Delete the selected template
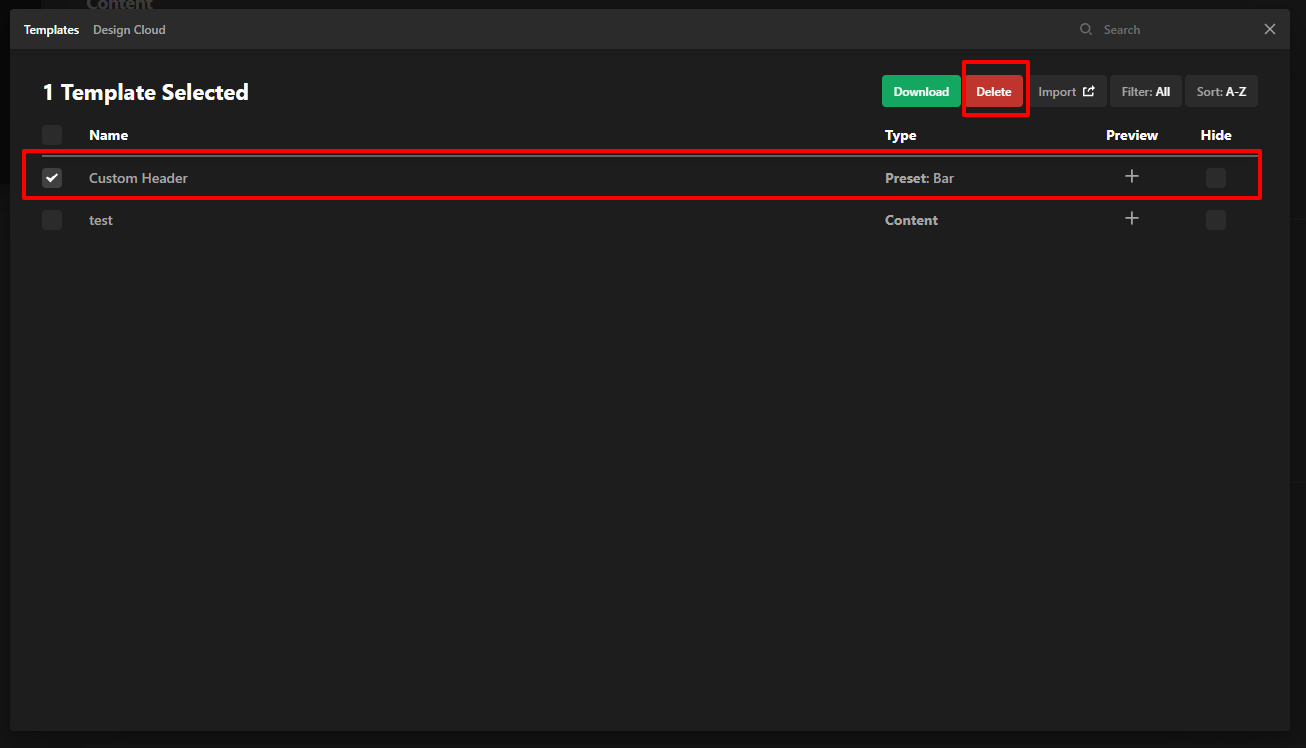This screenshot has width=1306, height=748. click(994, 91)
